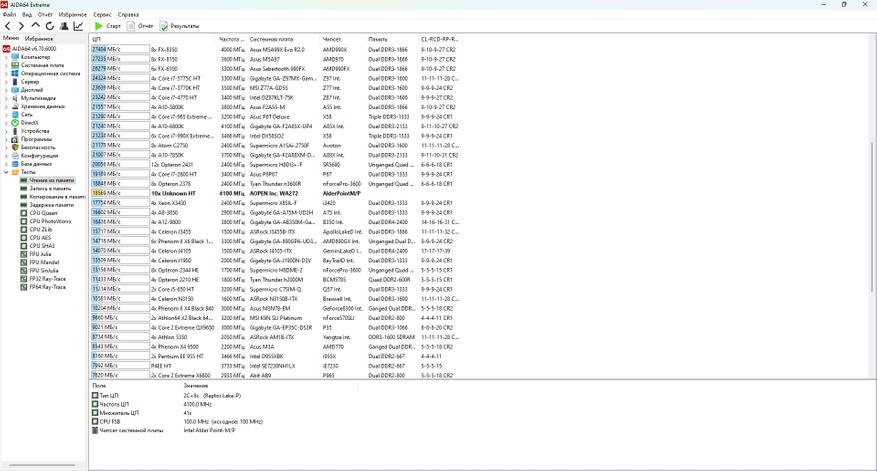Viewport: 877px width, 471px height.
Task: Expand the Сеть node chevron
Action: pyautogui.click(x=6, y=114)
